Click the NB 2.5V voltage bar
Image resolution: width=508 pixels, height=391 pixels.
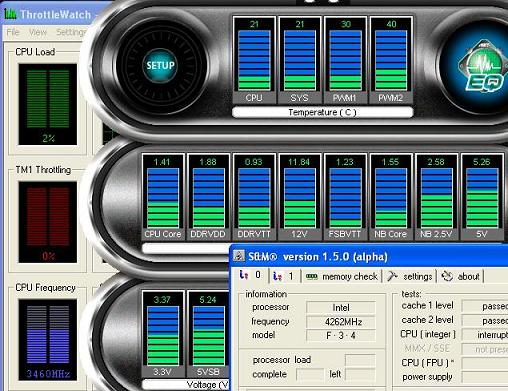click(x=437, y=197)
